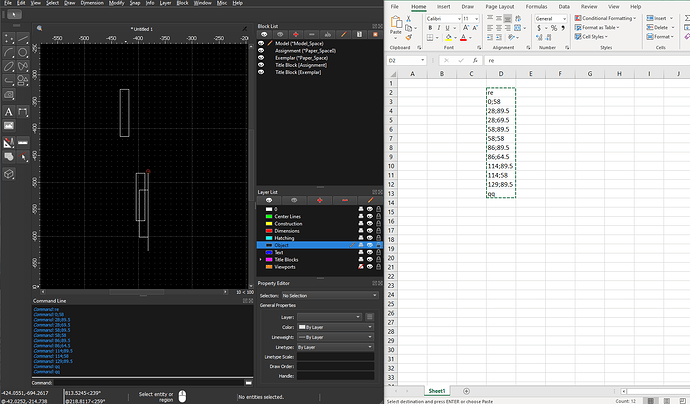Select the Line drawing tool
Image resolution: width=690 pixels, height=404 pixels.
pyautogui.click(x=23, y=38)
